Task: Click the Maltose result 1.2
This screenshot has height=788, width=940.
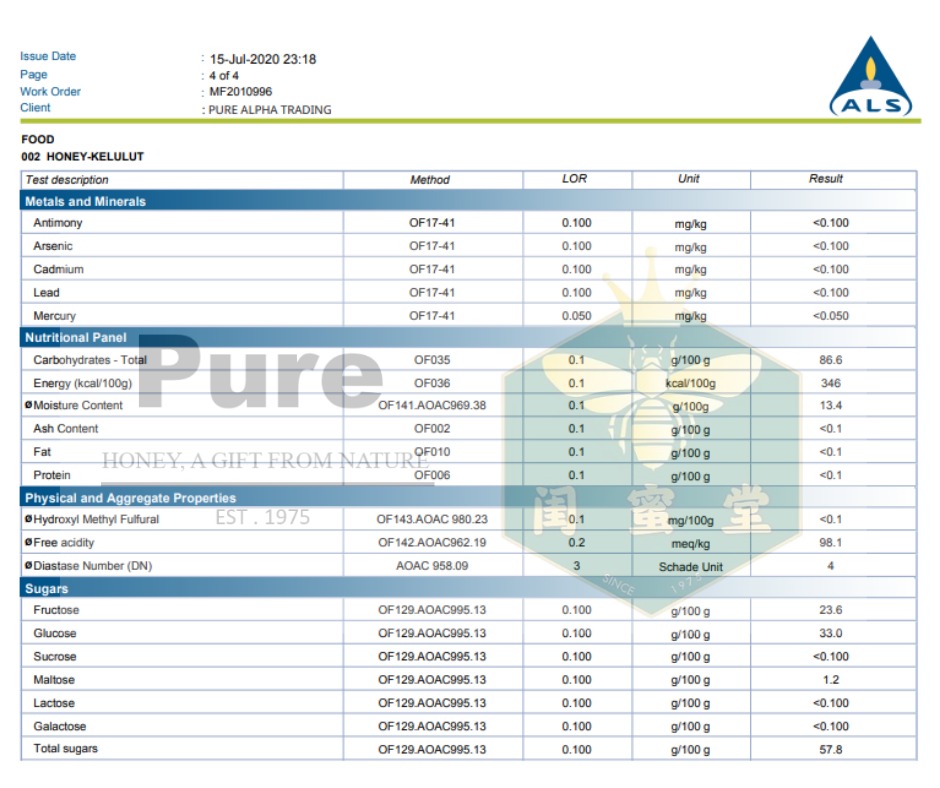Action: pyautogui.click(x=830, y=680)
